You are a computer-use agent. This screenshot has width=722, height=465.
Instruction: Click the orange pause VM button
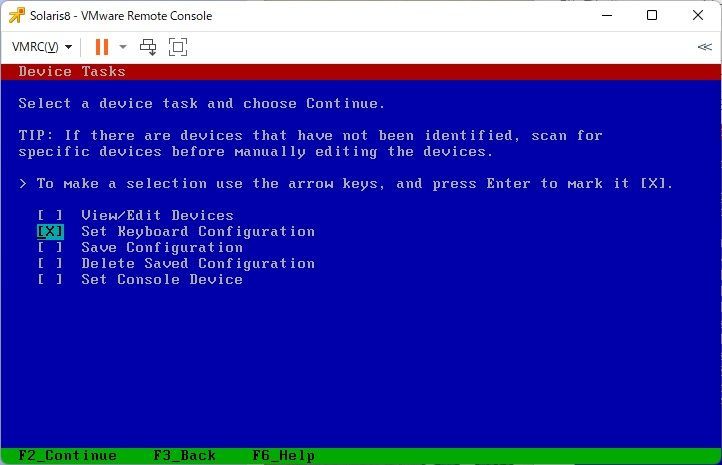pos(102,46)
